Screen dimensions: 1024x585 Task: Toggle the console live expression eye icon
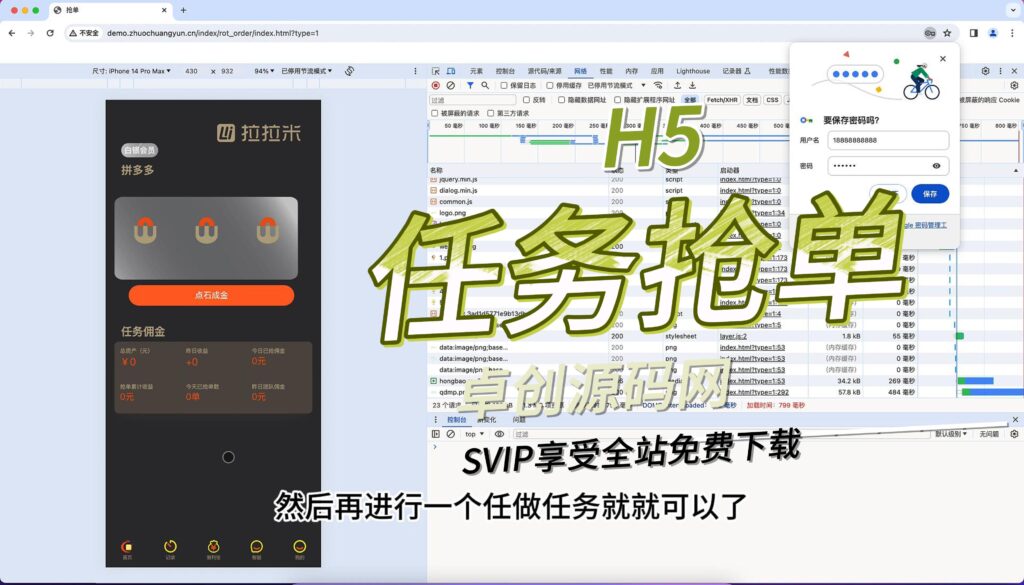500,434
